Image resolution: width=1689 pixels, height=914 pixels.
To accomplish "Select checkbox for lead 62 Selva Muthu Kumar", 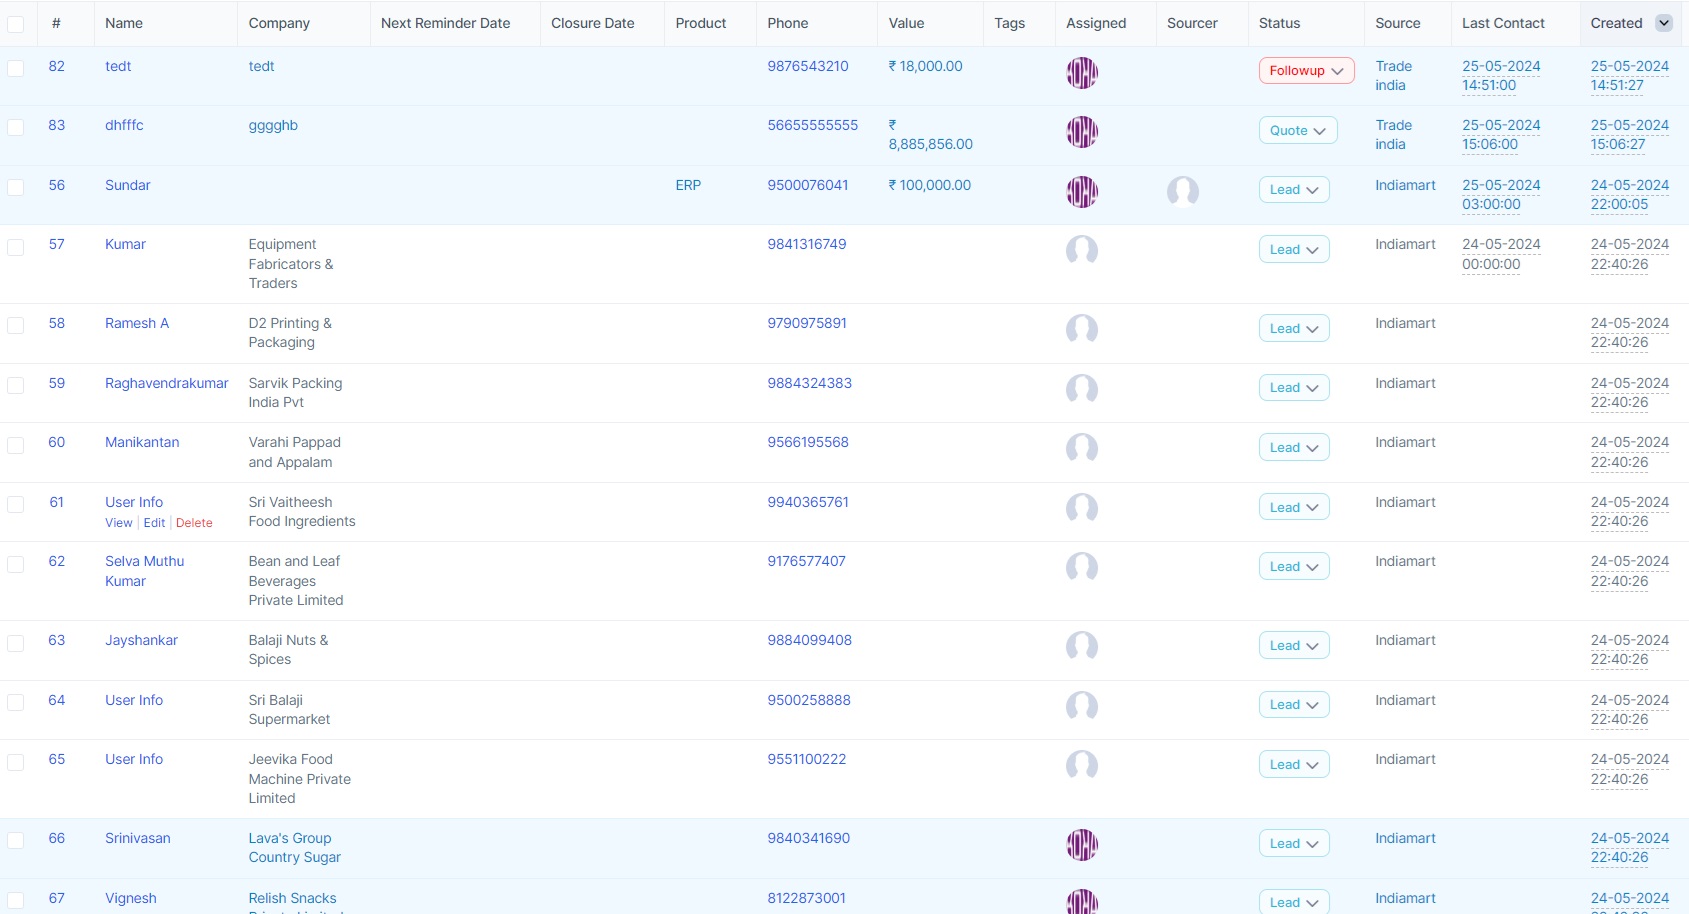I will 16,564.
